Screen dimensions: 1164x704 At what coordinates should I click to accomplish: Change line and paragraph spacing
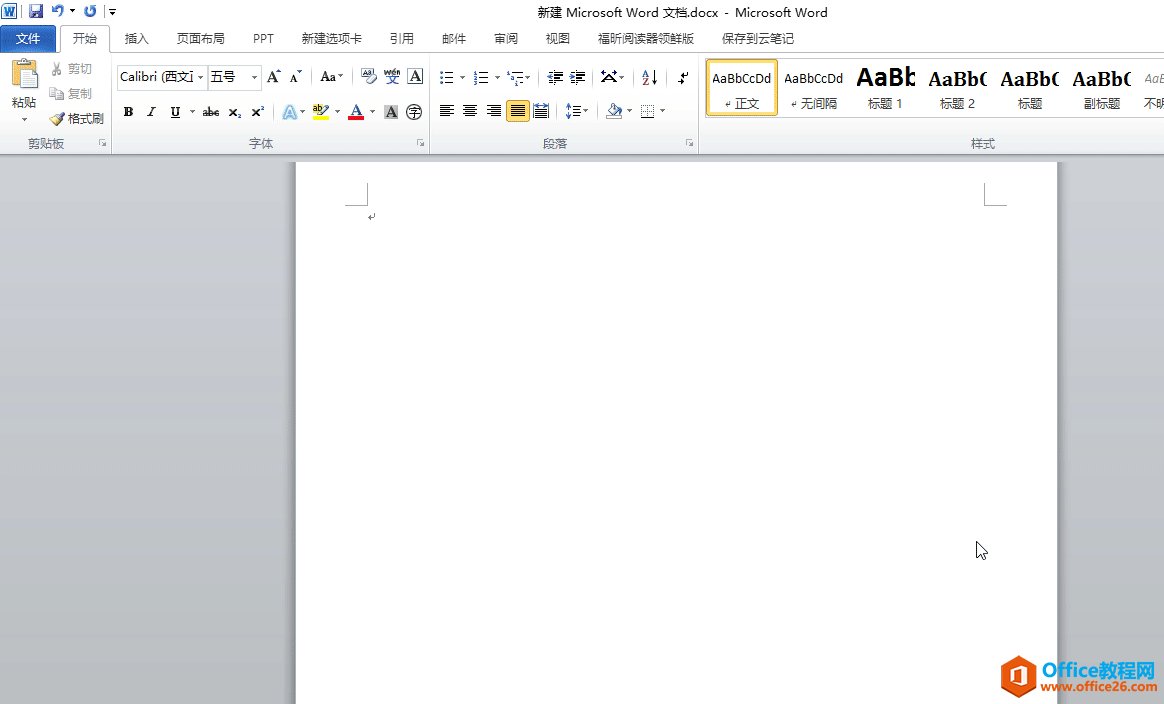(576, 111)
